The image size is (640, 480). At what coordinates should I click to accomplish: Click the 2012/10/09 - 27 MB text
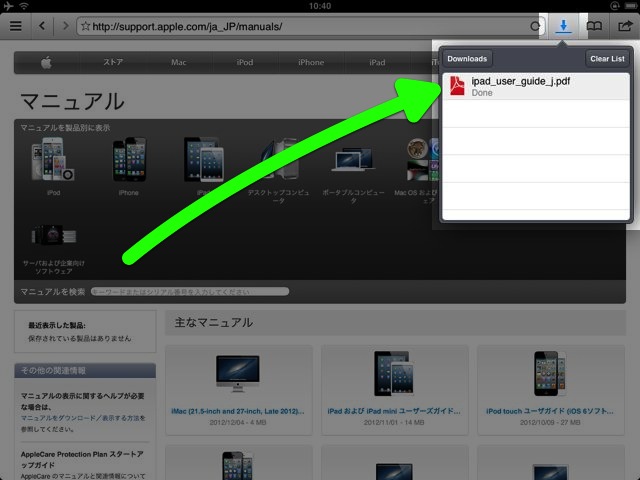tap(550, 422)
